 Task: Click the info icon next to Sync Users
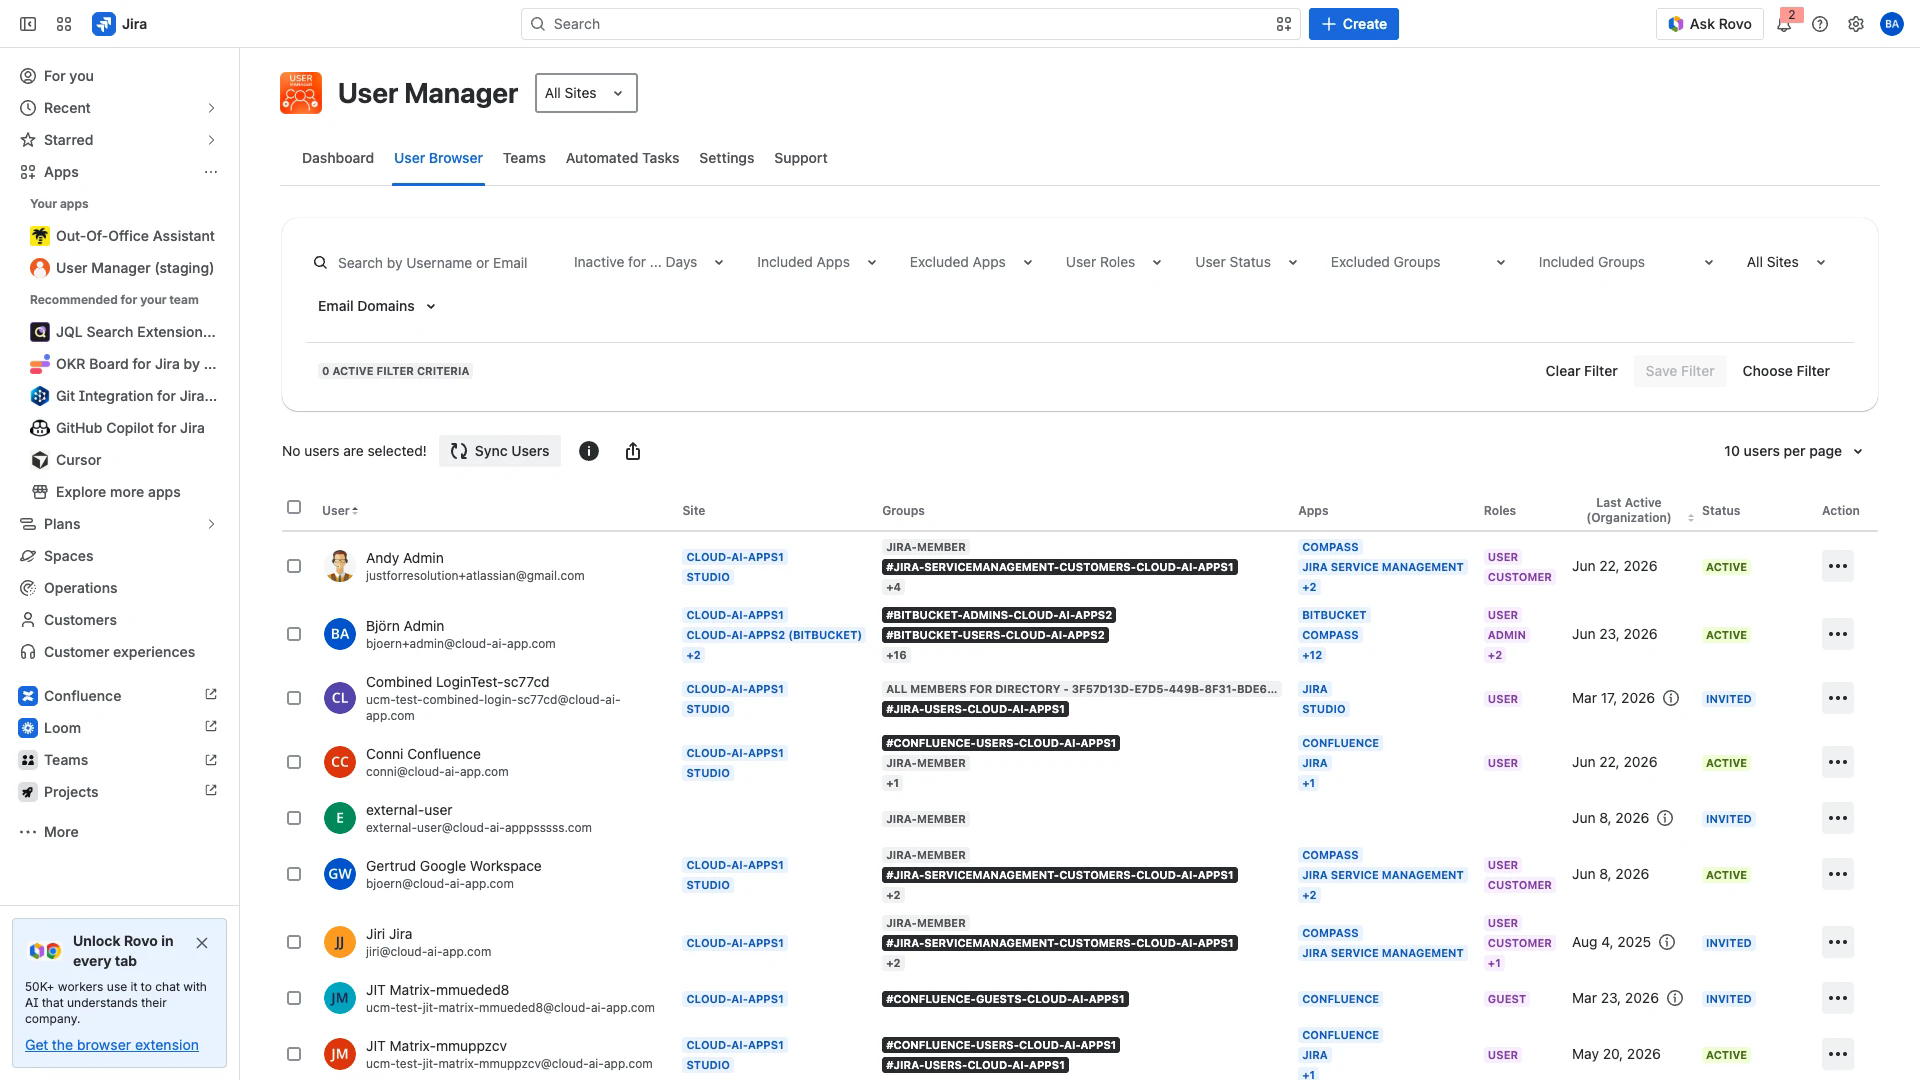(589, 451)
